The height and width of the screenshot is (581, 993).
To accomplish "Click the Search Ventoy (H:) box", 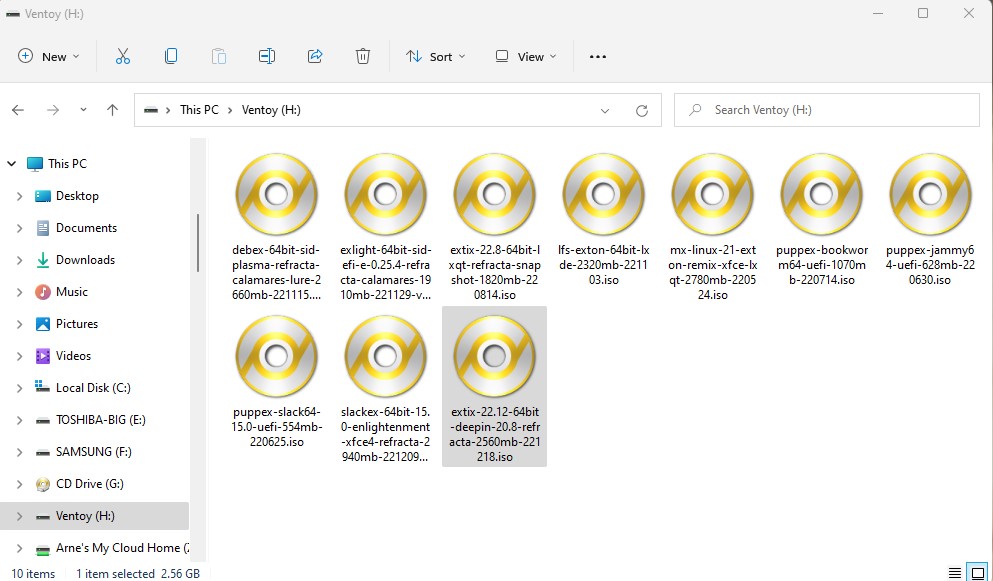I will point(826,110).
